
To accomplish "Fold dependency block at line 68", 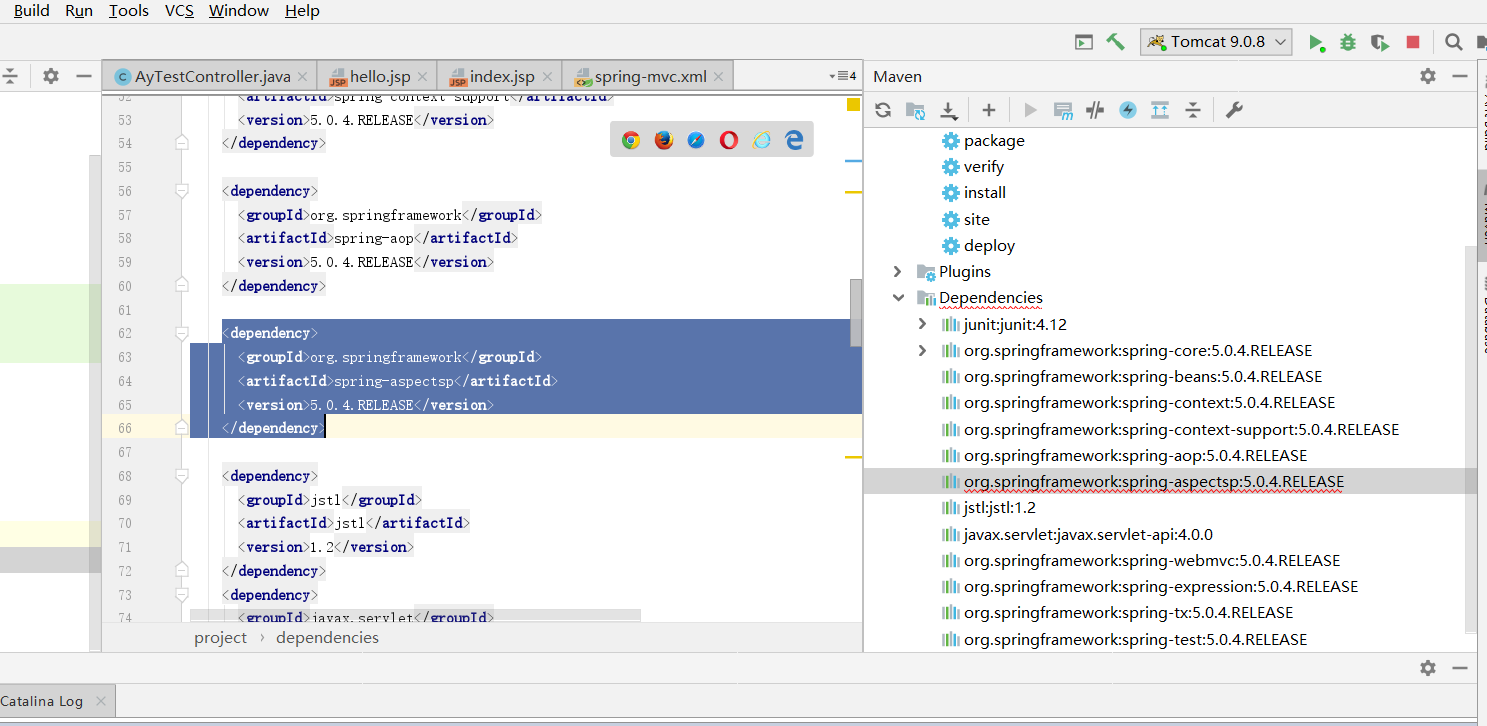I will coord(182,476).
